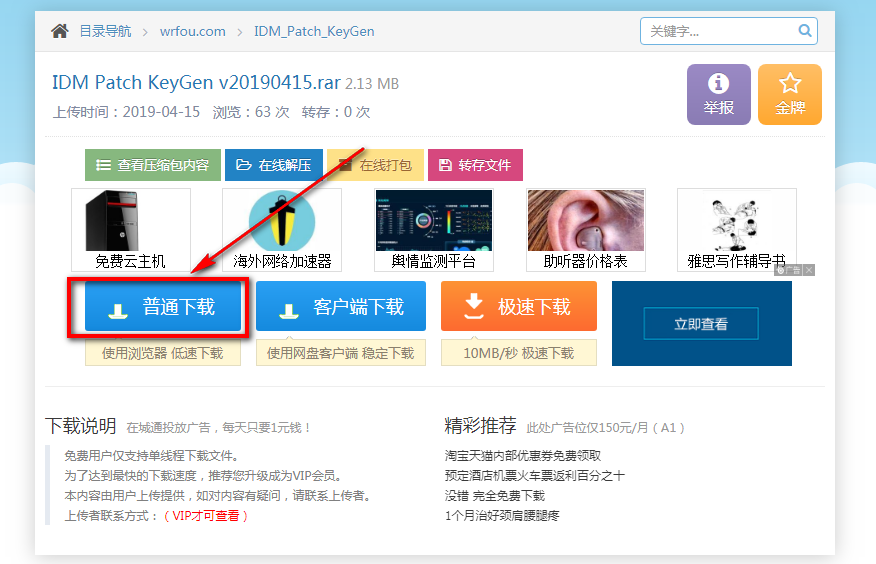Image resolution: width=876 pixels, height=564 pixels.
Task: Click 查看压缩包内容 green button
Action: [153, 165]
